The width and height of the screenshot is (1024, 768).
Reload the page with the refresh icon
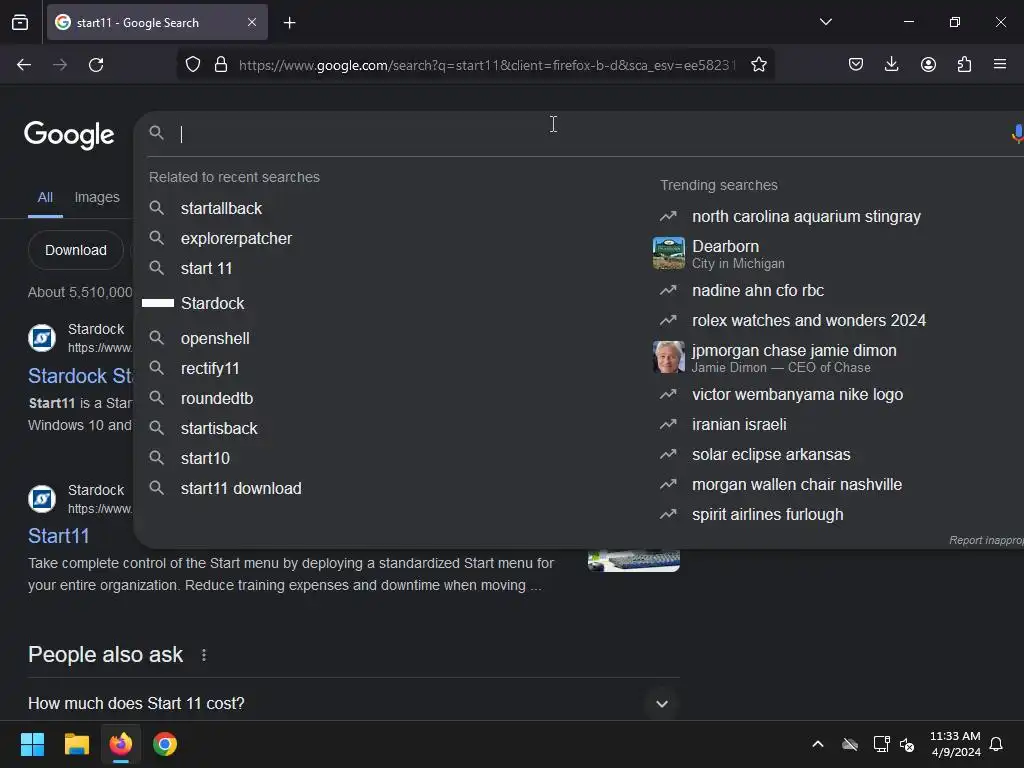[x=96, y=65]
